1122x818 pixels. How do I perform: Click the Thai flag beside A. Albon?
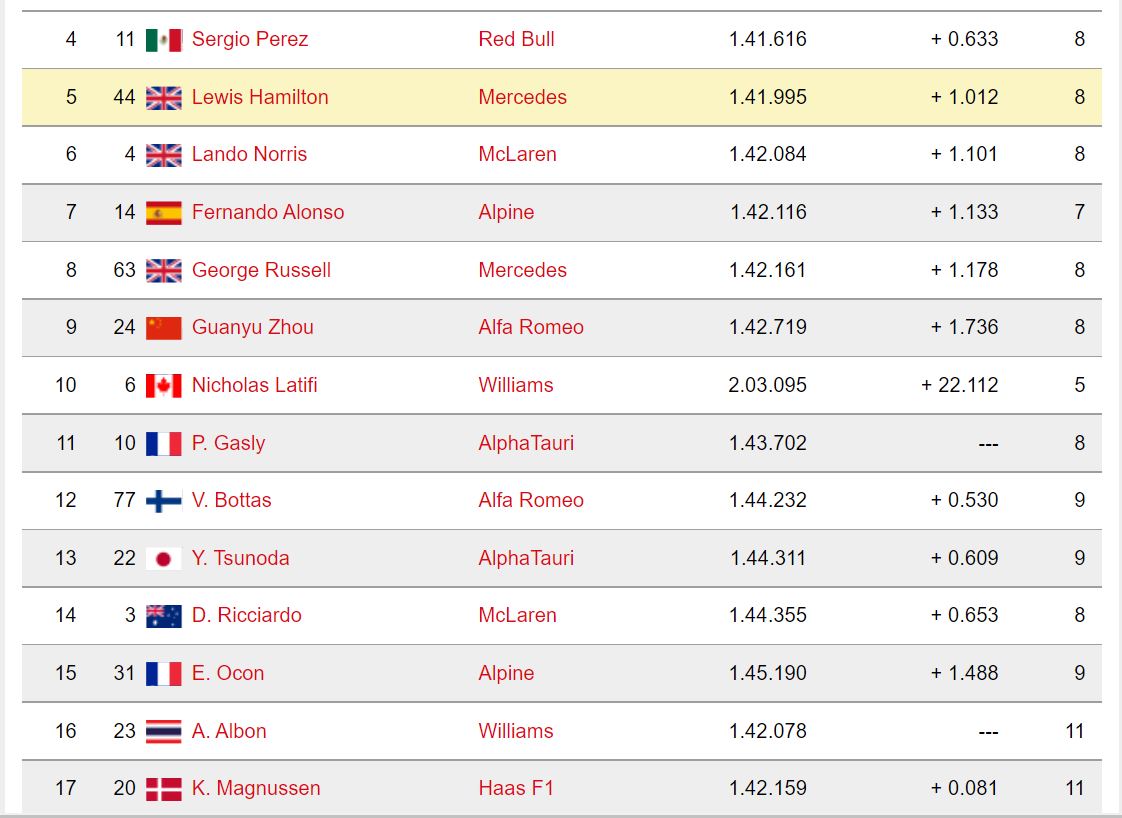[163, 731]
